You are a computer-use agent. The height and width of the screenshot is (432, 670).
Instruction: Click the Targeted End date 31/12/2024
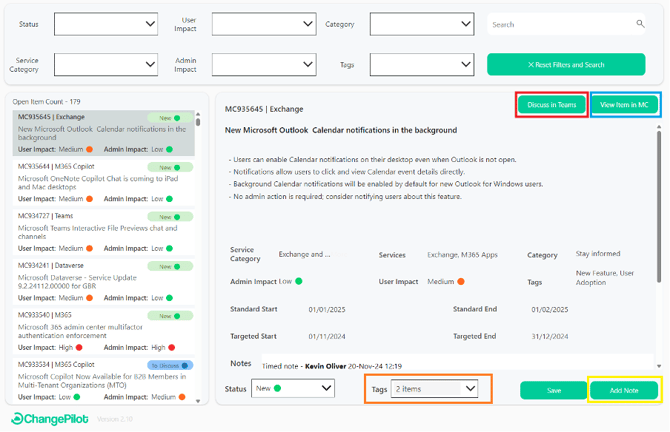pos(550,337)
